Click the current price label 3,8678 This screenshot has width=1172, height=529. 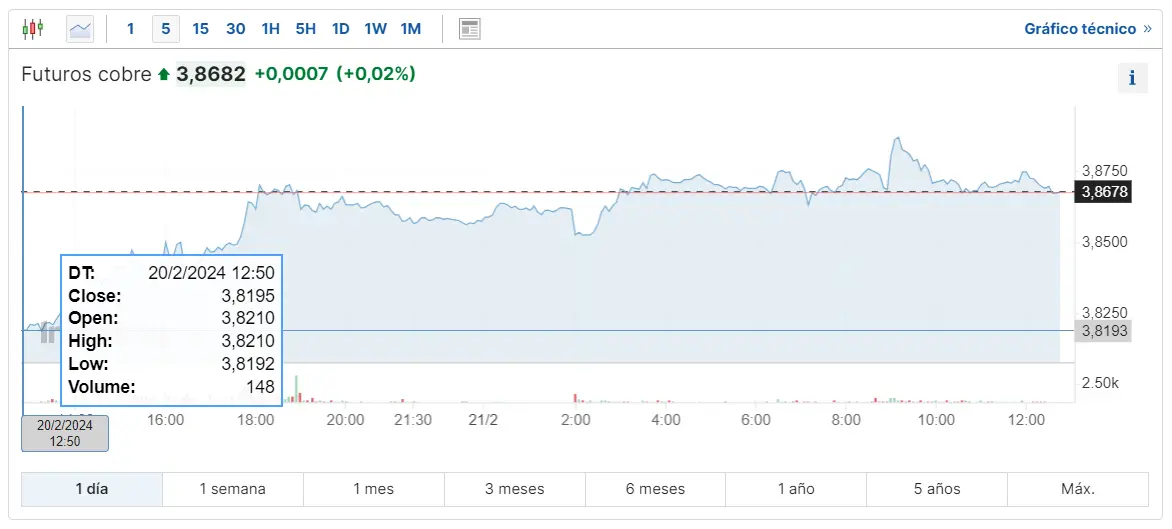(1103, 192)
